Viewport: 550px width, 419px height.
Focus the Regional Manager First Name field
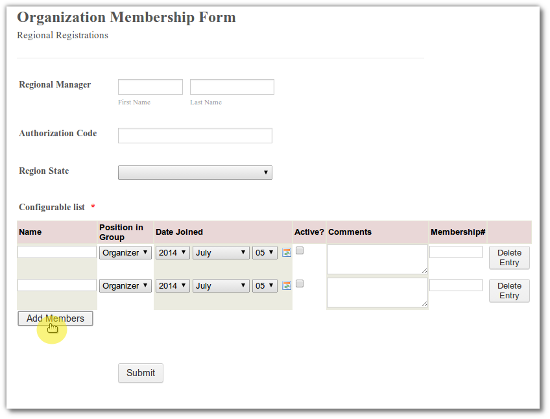coord(150,87)
